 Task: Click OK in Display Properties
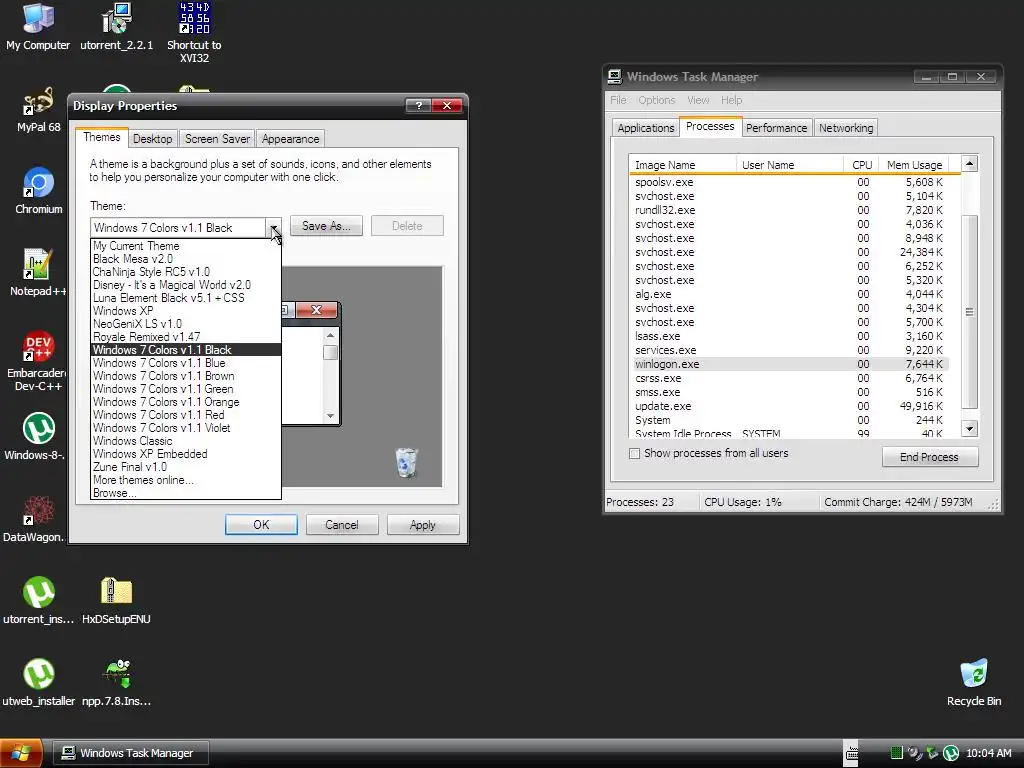[x=261, y=524]
